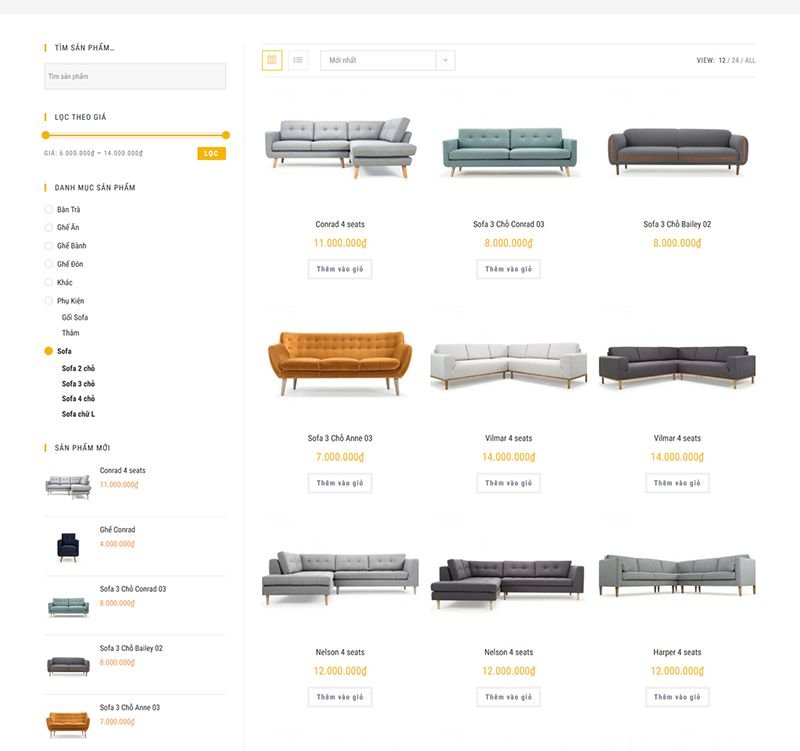Add Conrad 4 seats to cart

coord(340,269)
